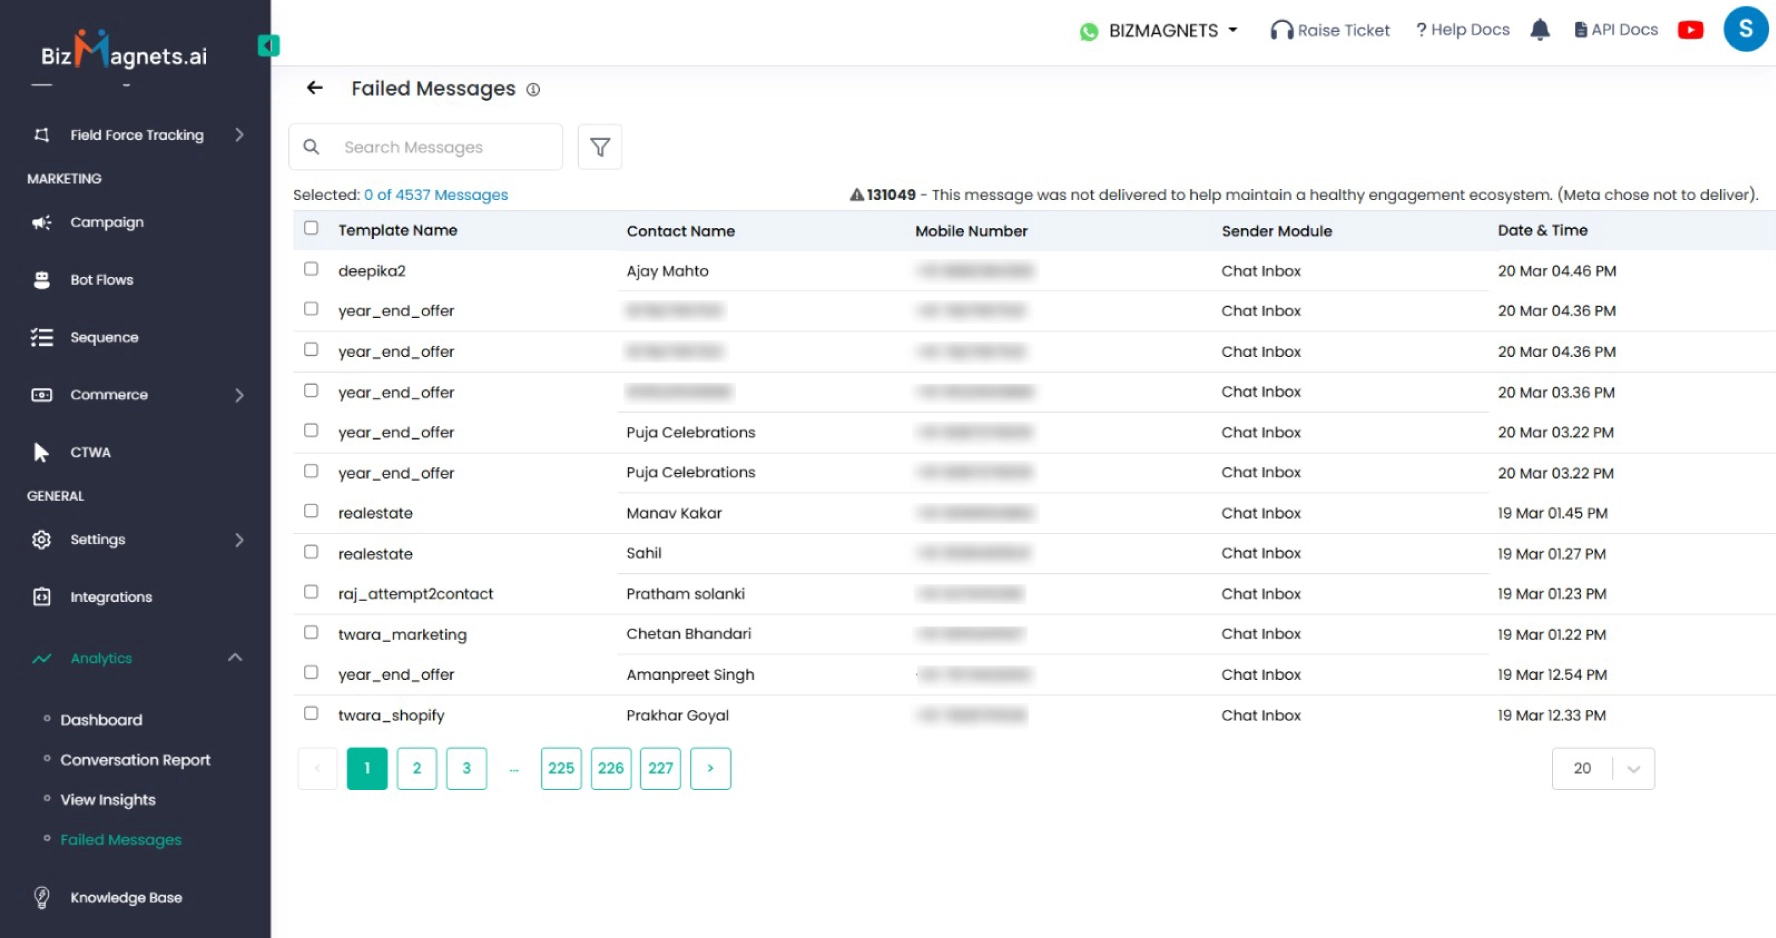
Task: Click the WhatsApp icon beside BIZMAGNETS
Action: (x=1089, y=32)
